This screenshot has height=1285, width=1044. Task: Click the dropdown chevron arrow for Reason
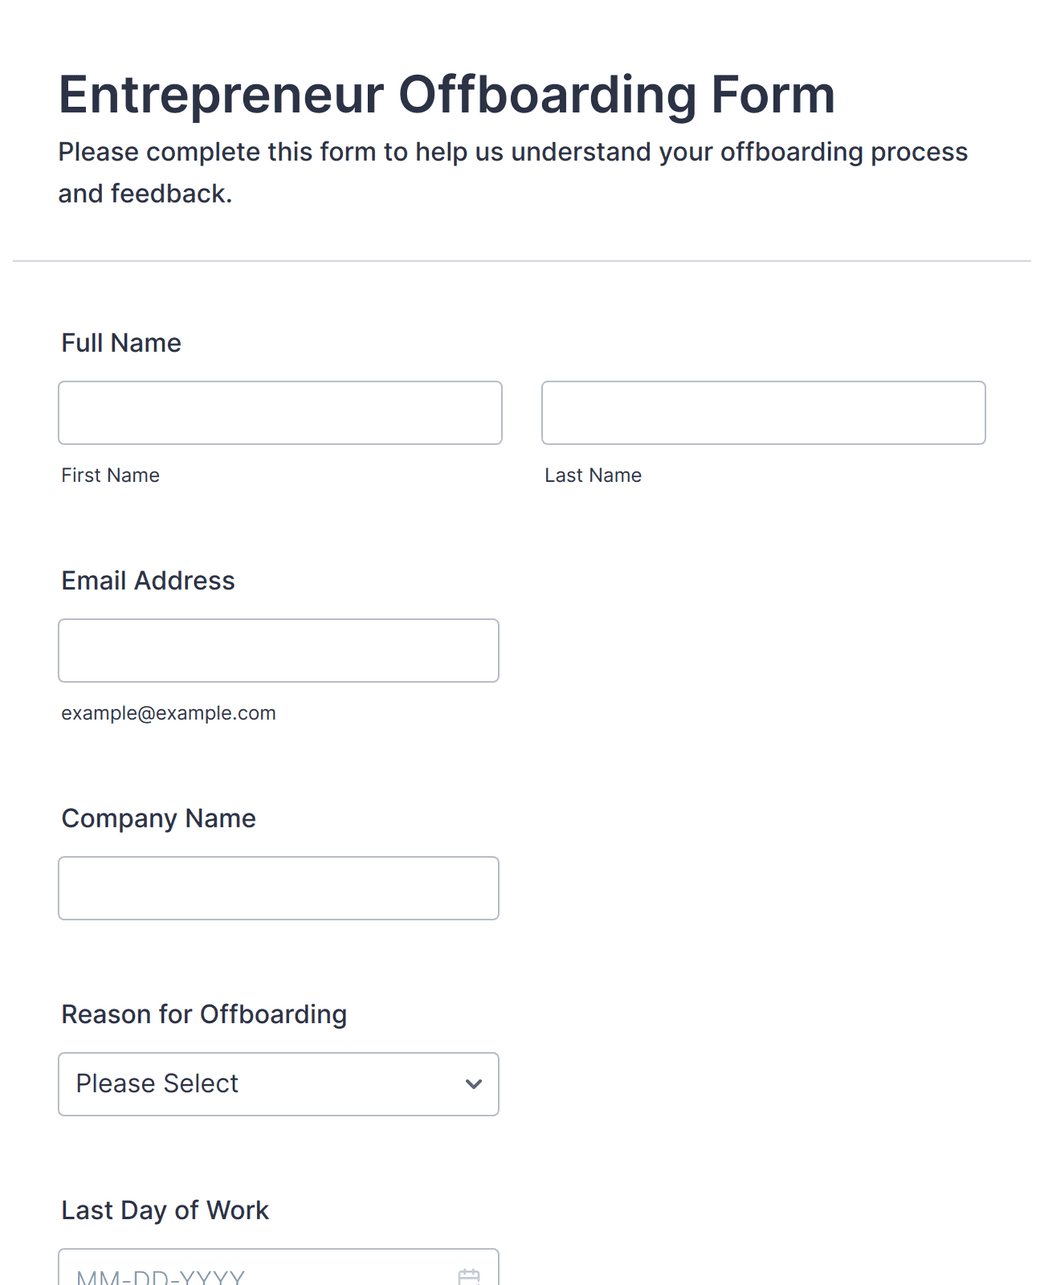pos(474,1084)
